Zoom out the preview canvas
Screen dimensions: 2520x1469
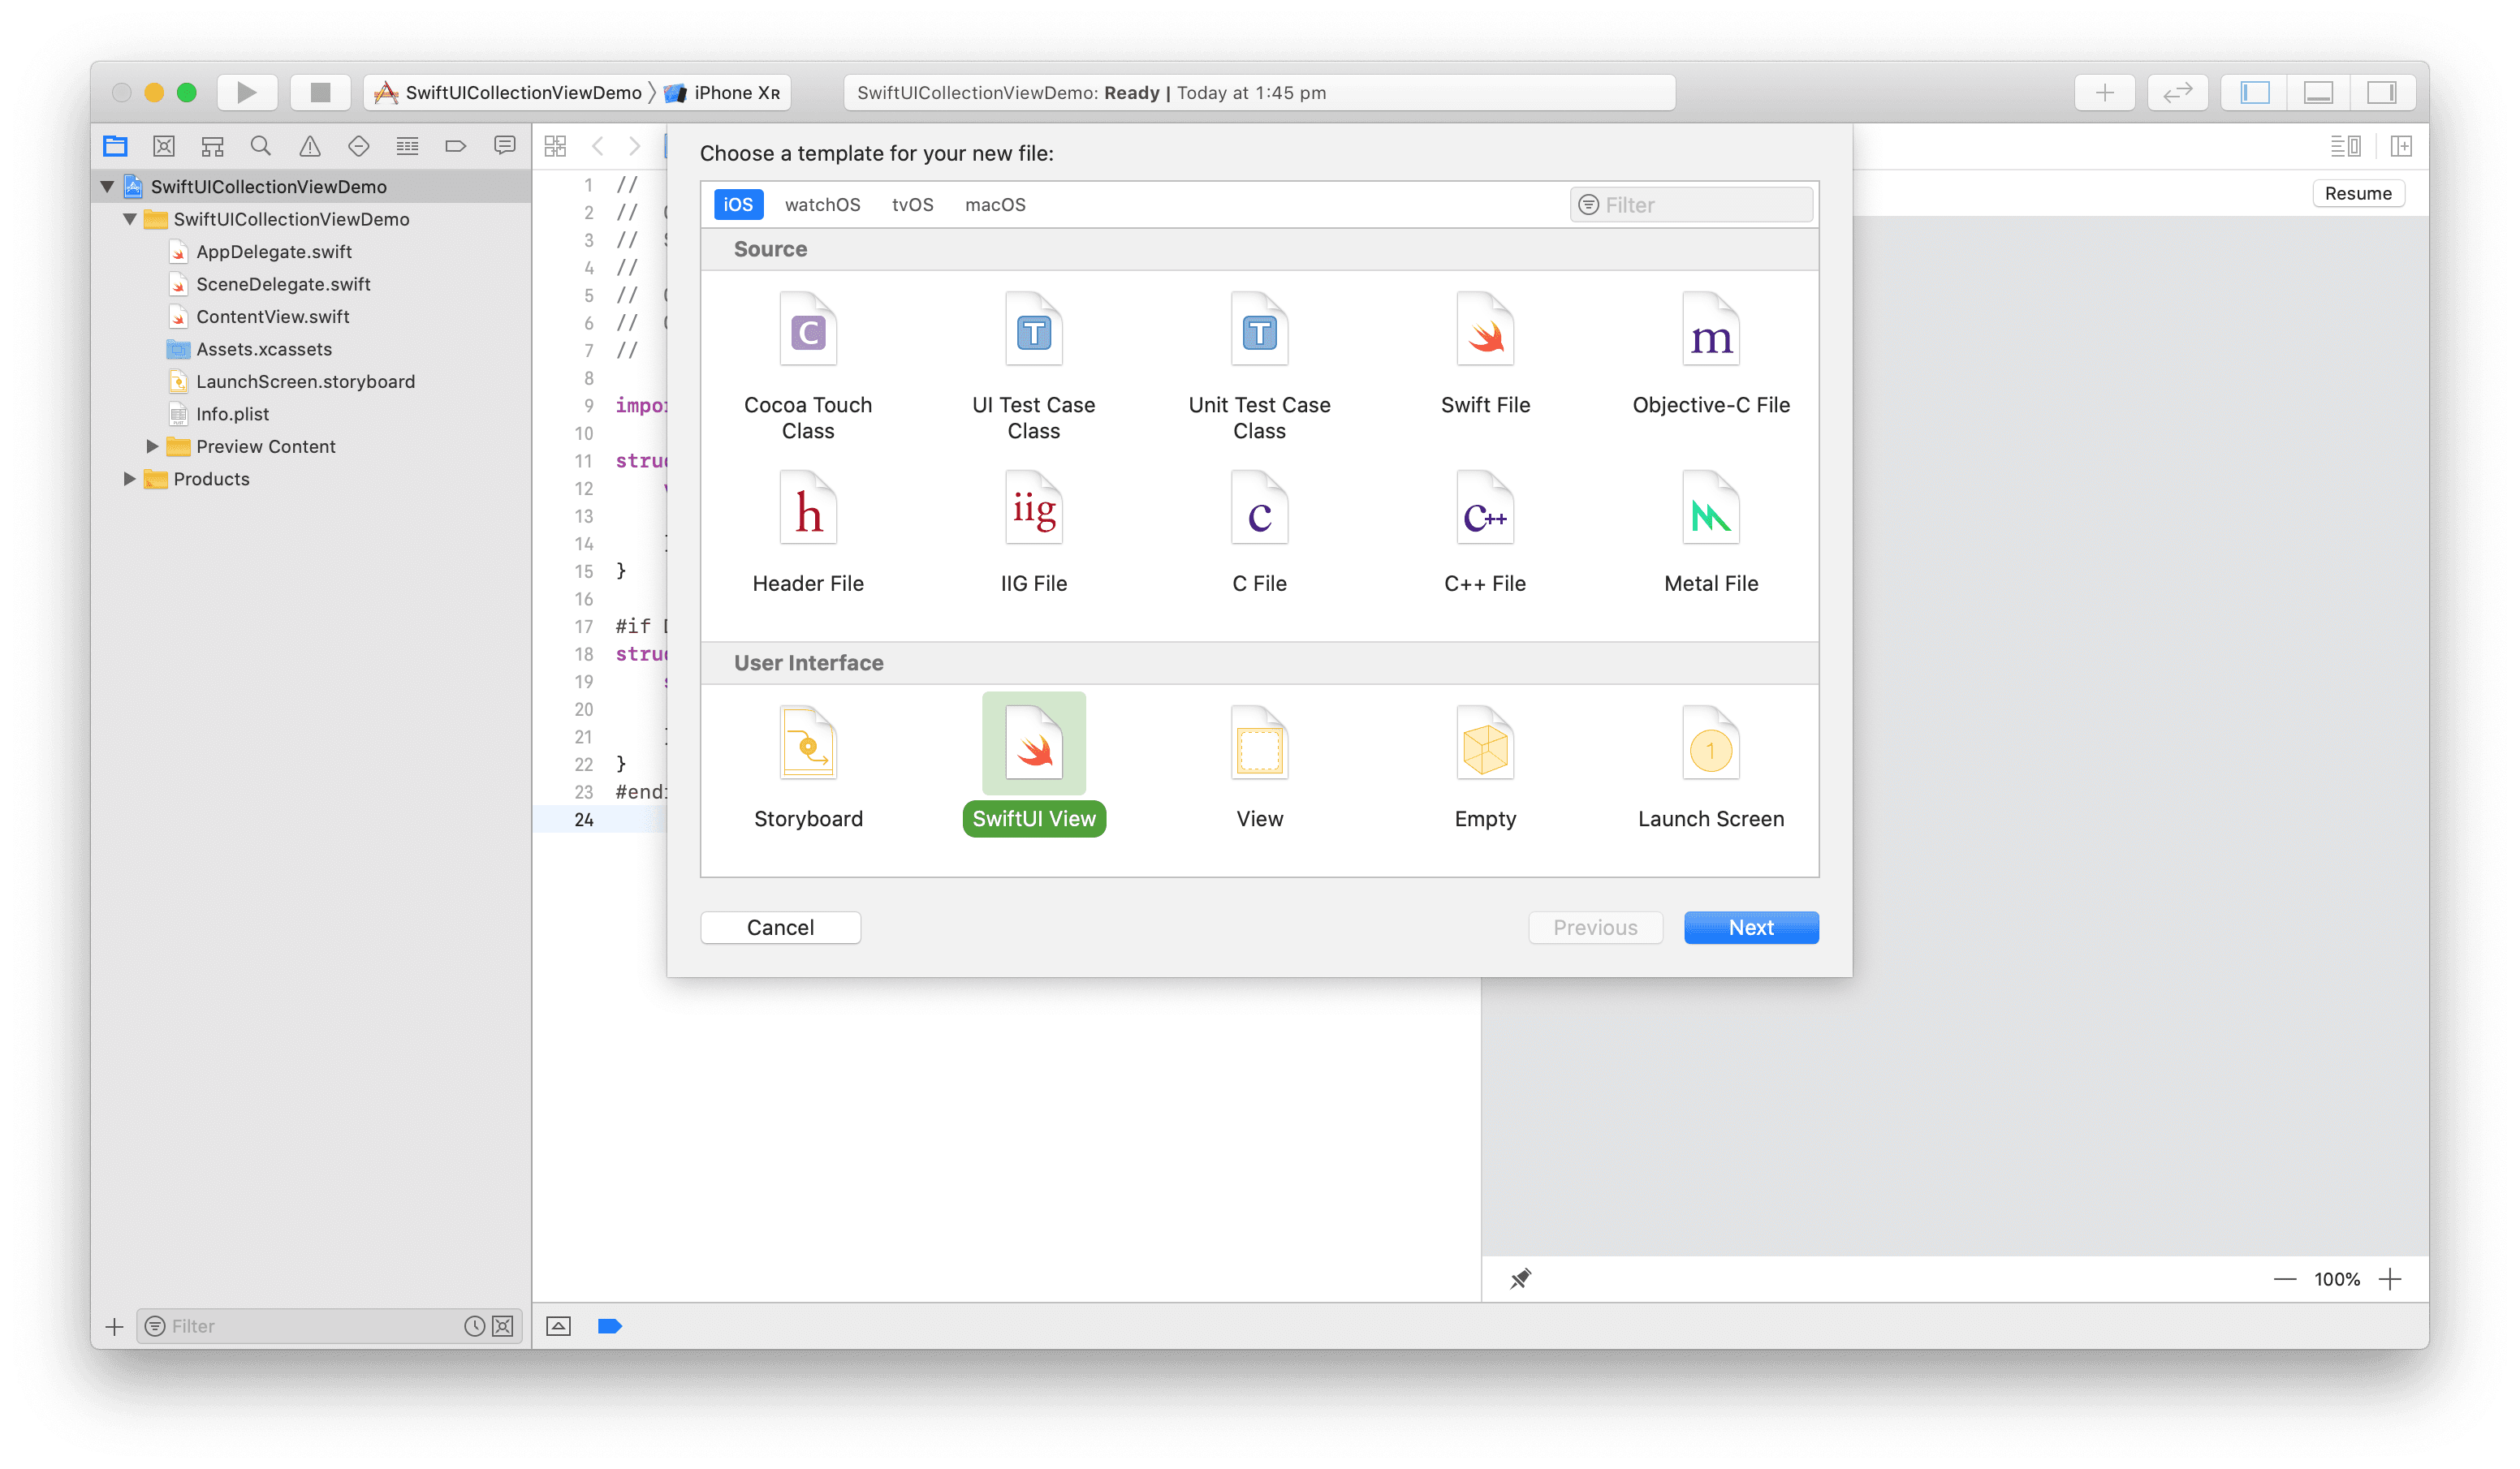[2284, 1278]
